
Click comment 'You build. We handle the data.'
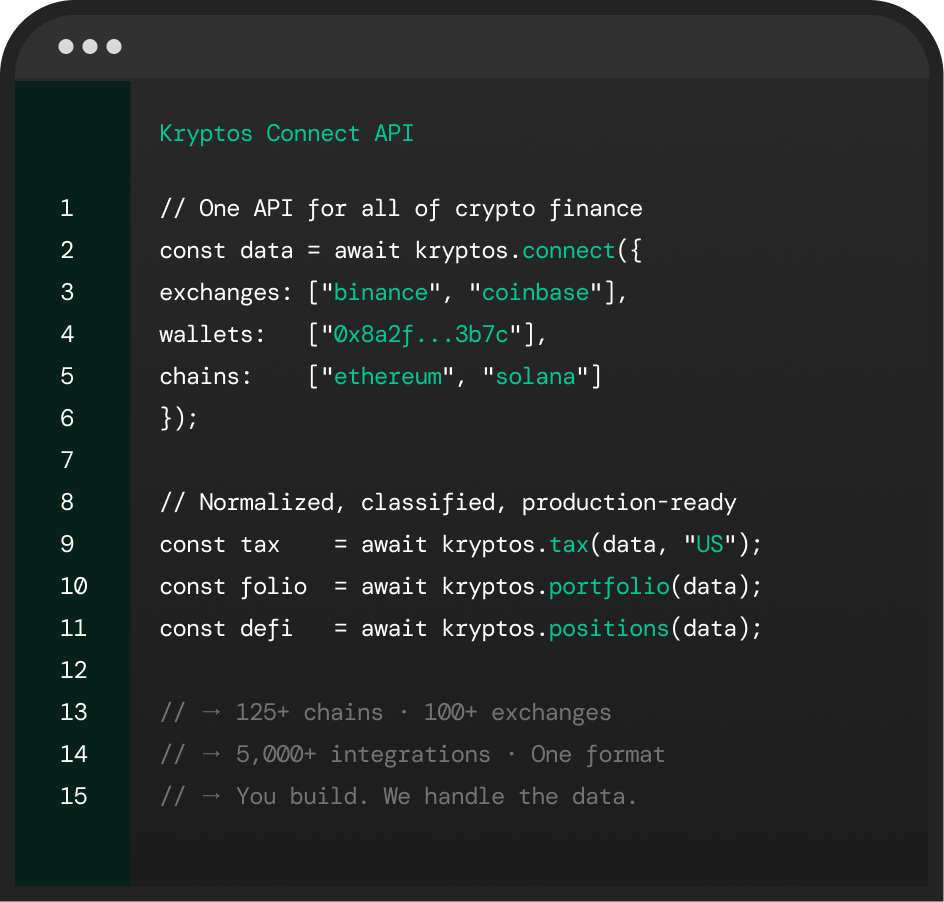tap(436, 797)
